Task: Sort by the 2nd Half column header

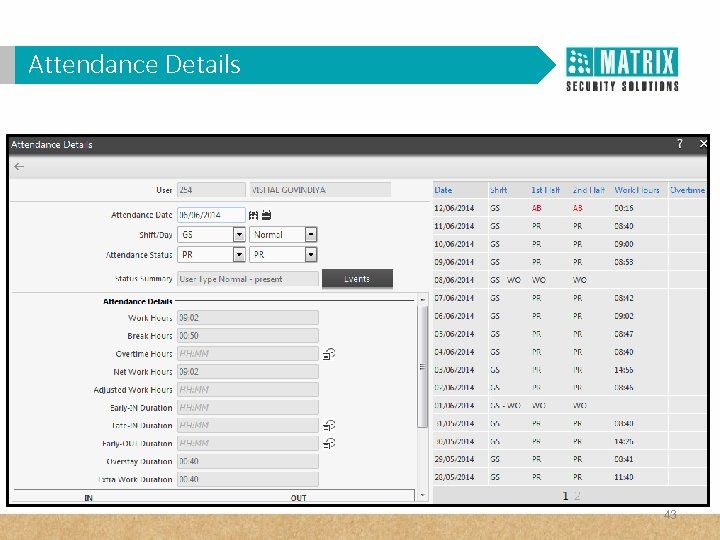Action: coord(588,190)
